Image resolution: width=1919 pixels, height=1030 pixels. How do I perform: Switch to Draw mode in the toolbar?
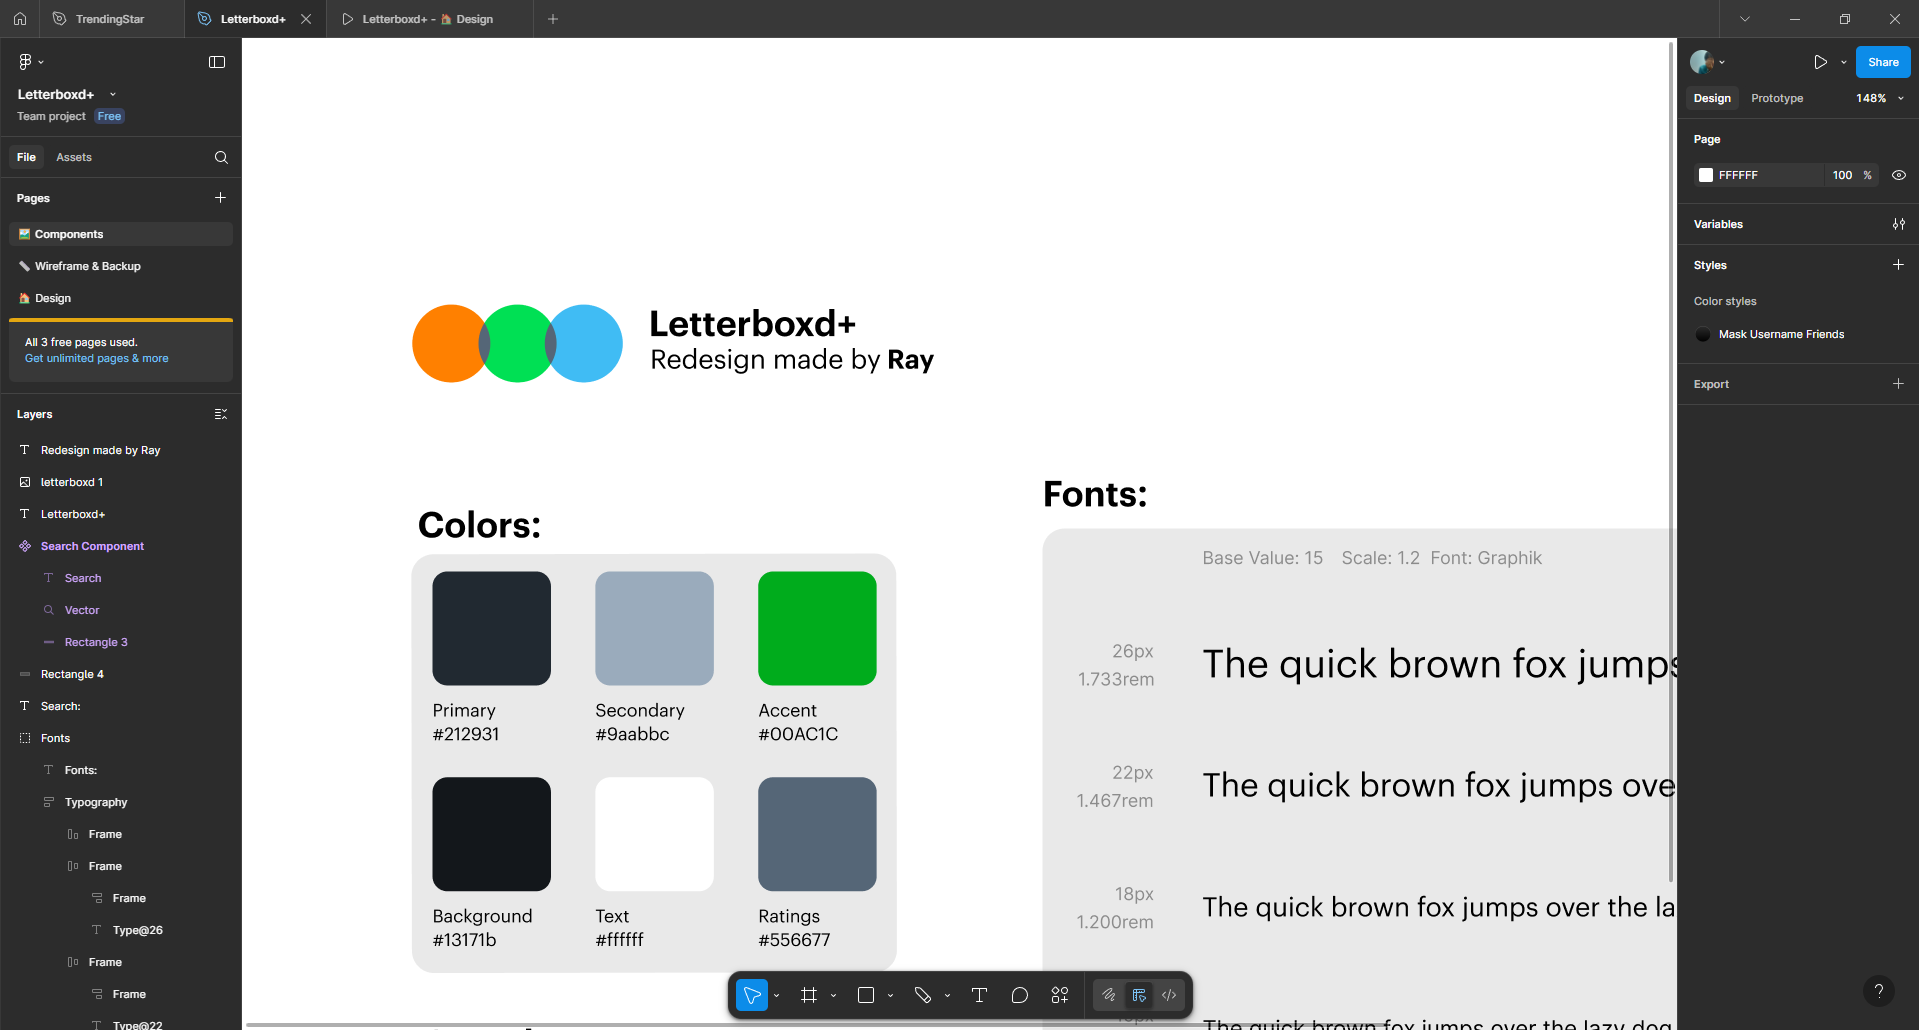1109,995
